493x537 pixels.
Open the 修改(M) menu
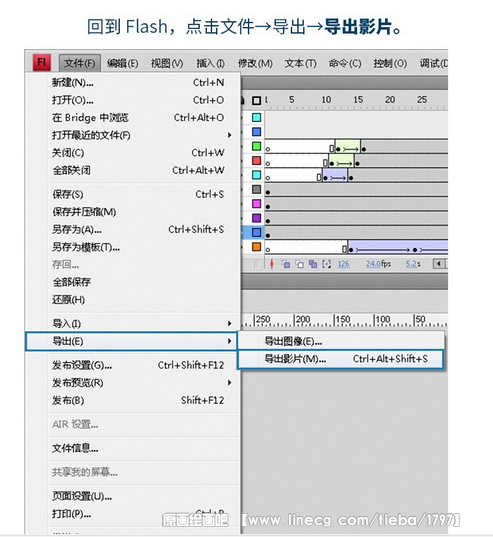point(255,63)
